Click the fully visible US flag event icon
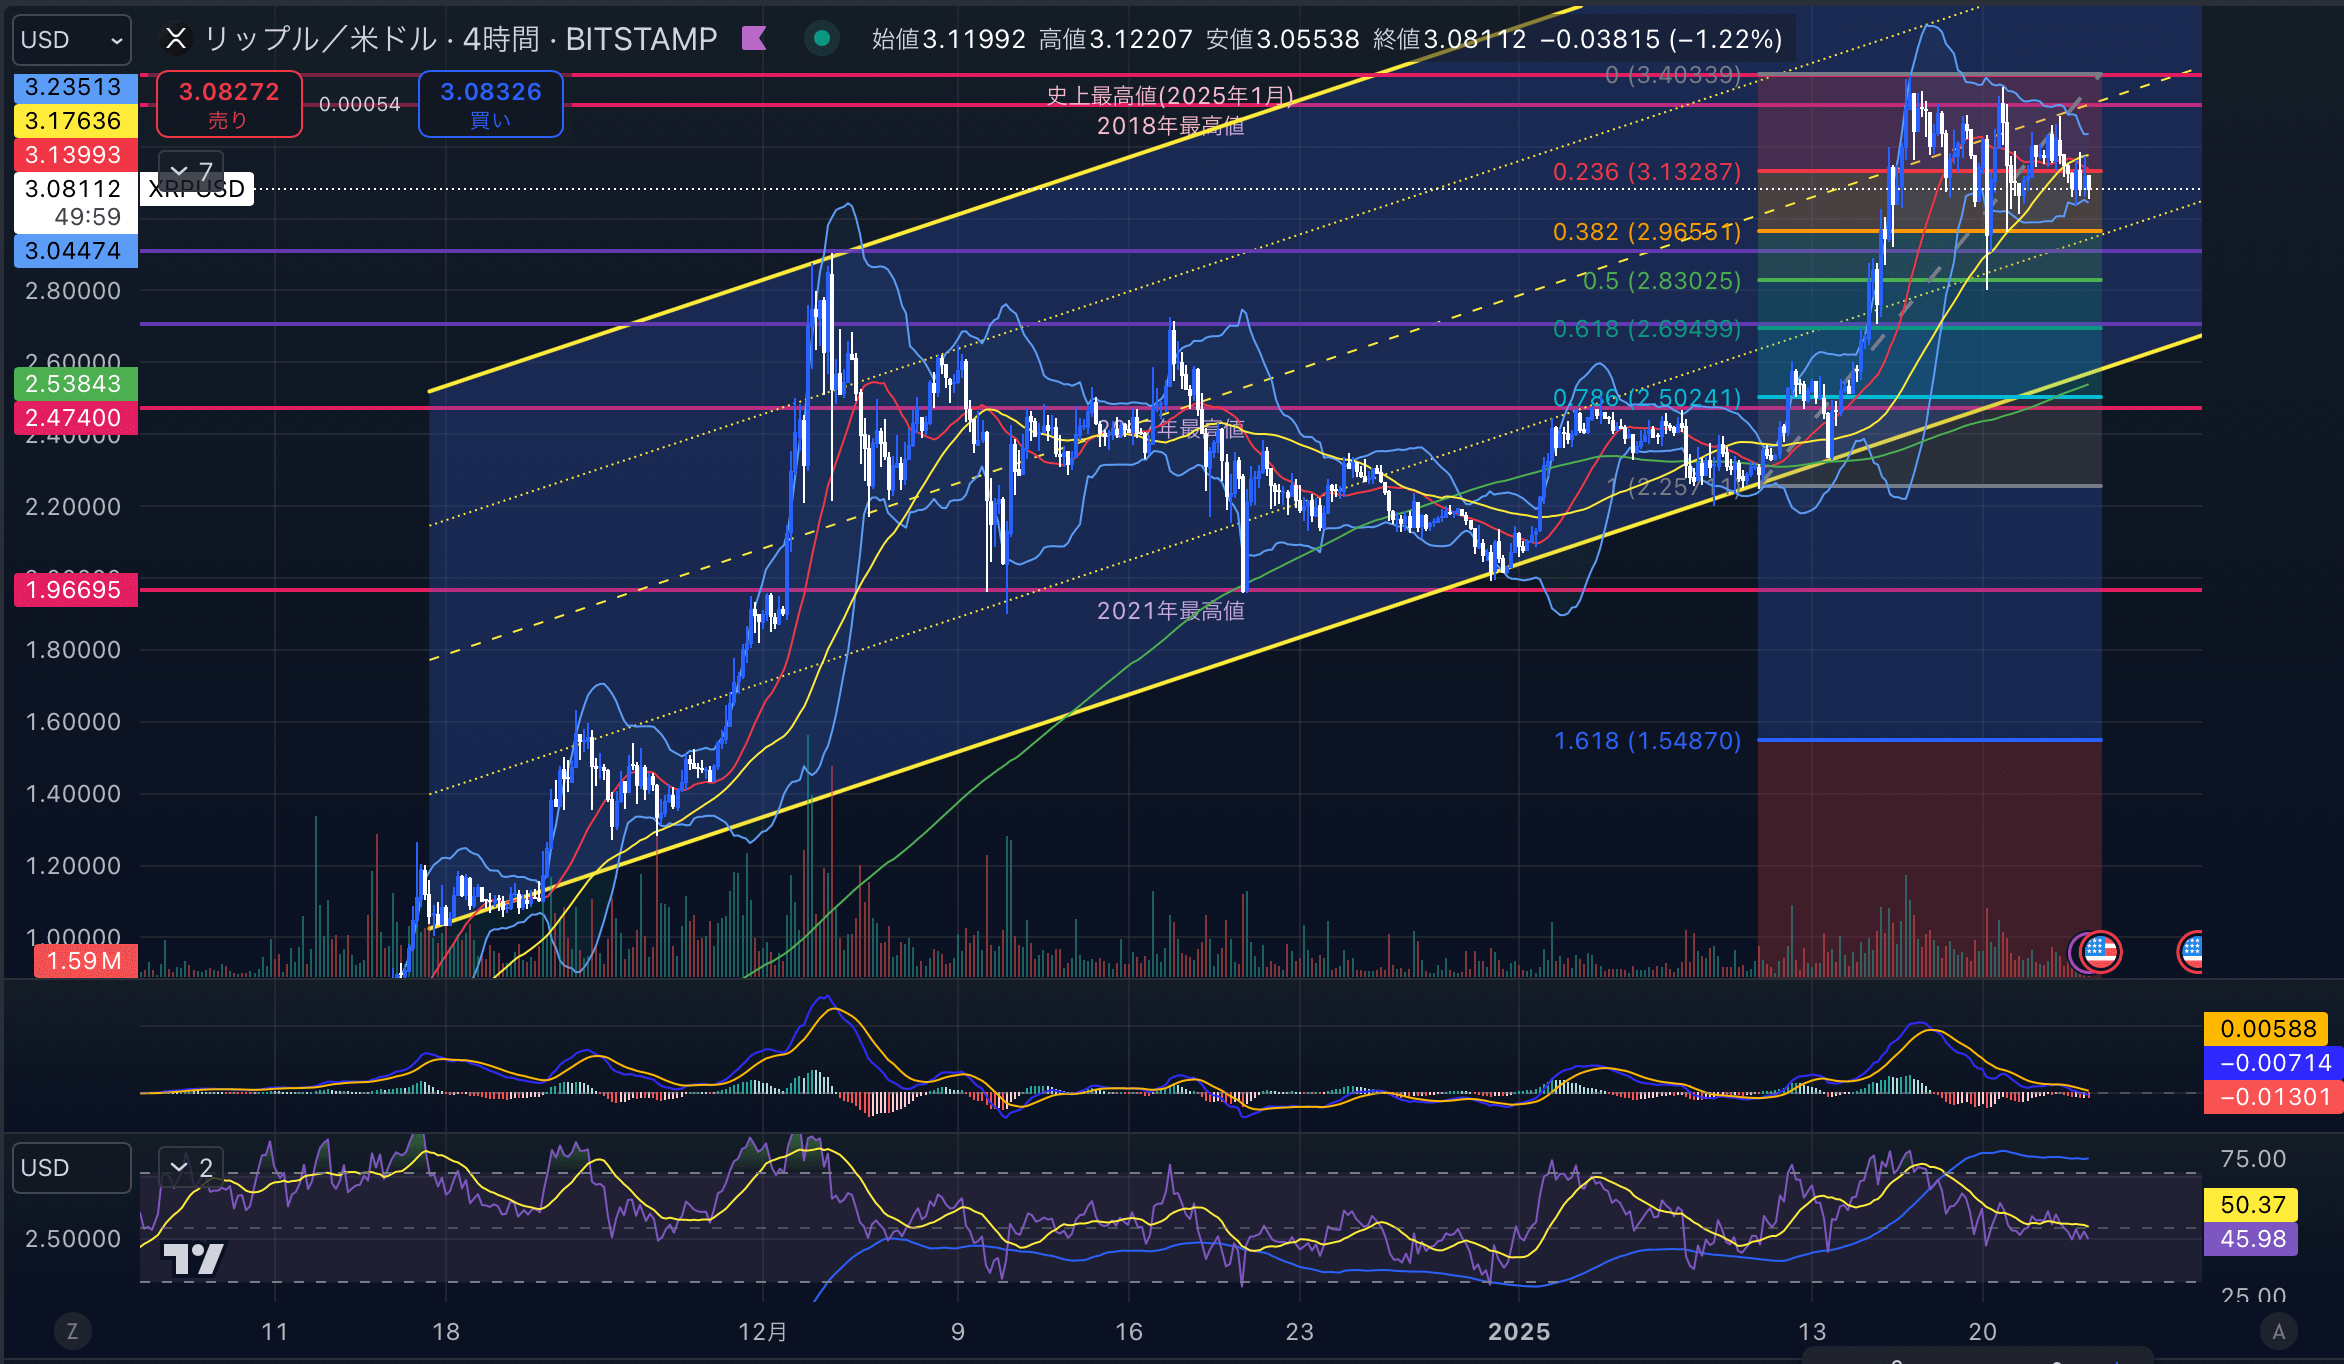The width and height of the screenshot is (2344, 1364). click(2100, 951)
